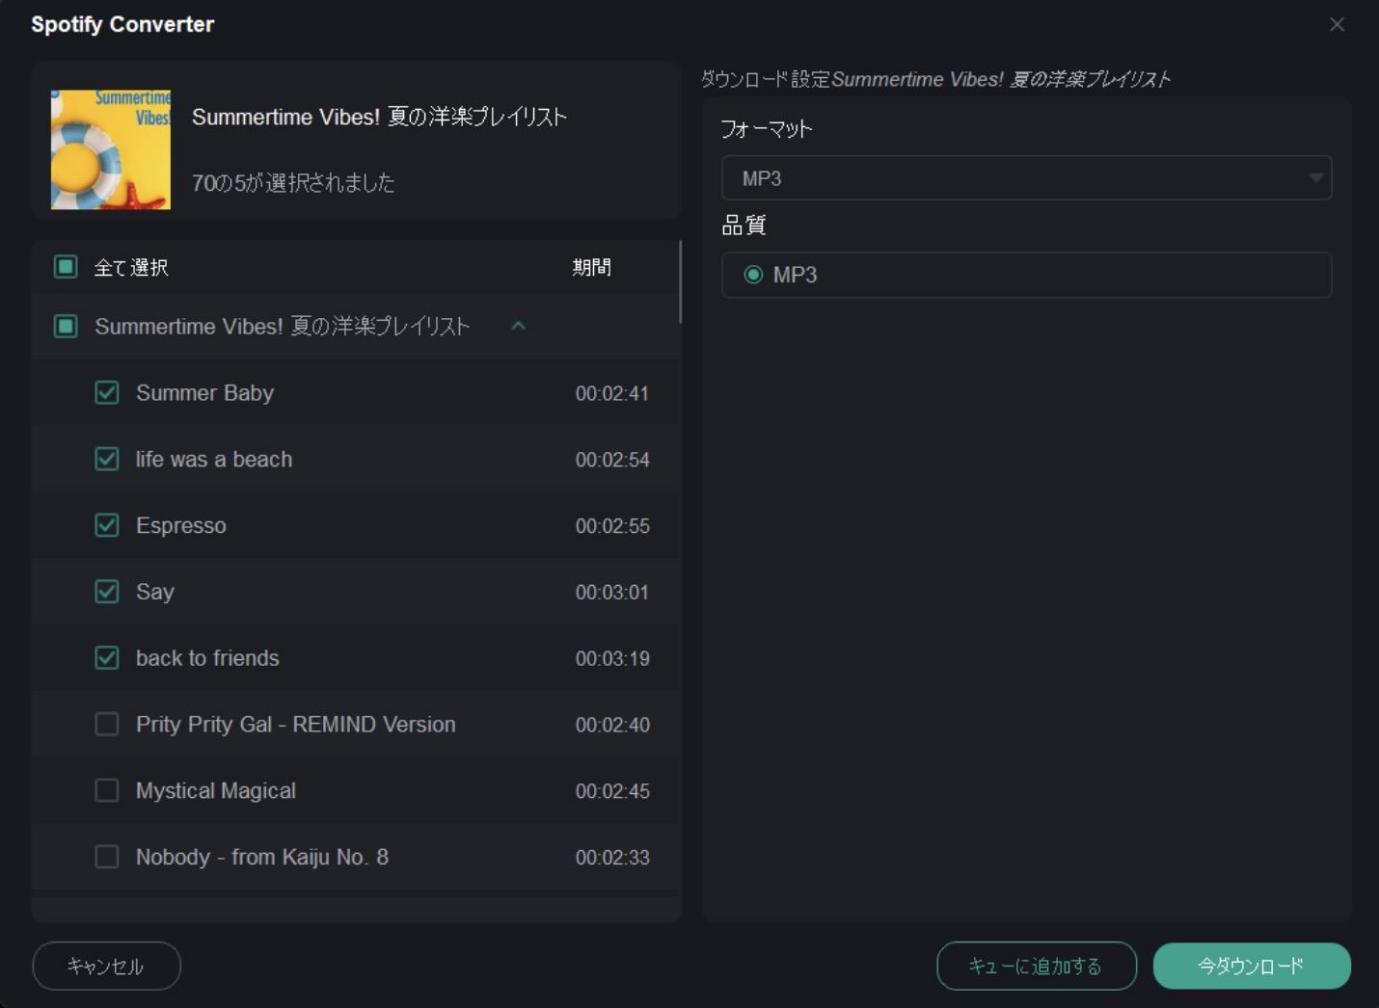Collapse the Summertime Vibes playlist track list
Screen dimensions: 1379x1008
point(518,326)
